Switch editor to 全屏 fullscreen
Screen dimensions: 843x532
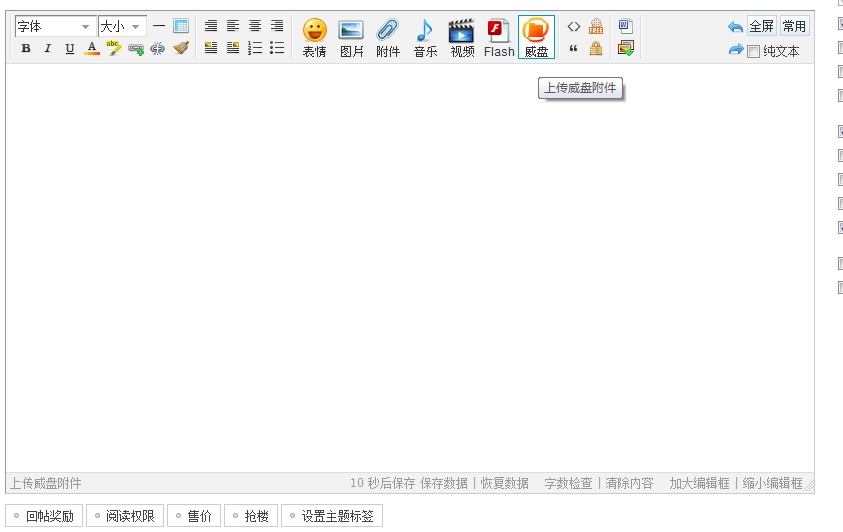pyautogui.click(x=761, y=26)
